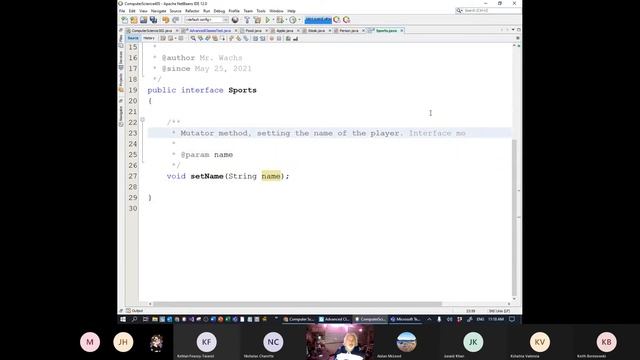Click the highlighted name parameter on line 27
Image resolution: width=640 pixels, height=360 pixels.
(271, 176)
